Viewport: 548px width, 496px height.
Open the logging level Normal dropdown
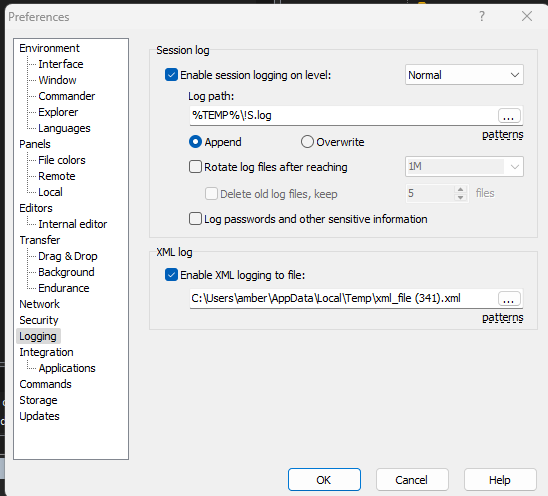pos(464,75)
